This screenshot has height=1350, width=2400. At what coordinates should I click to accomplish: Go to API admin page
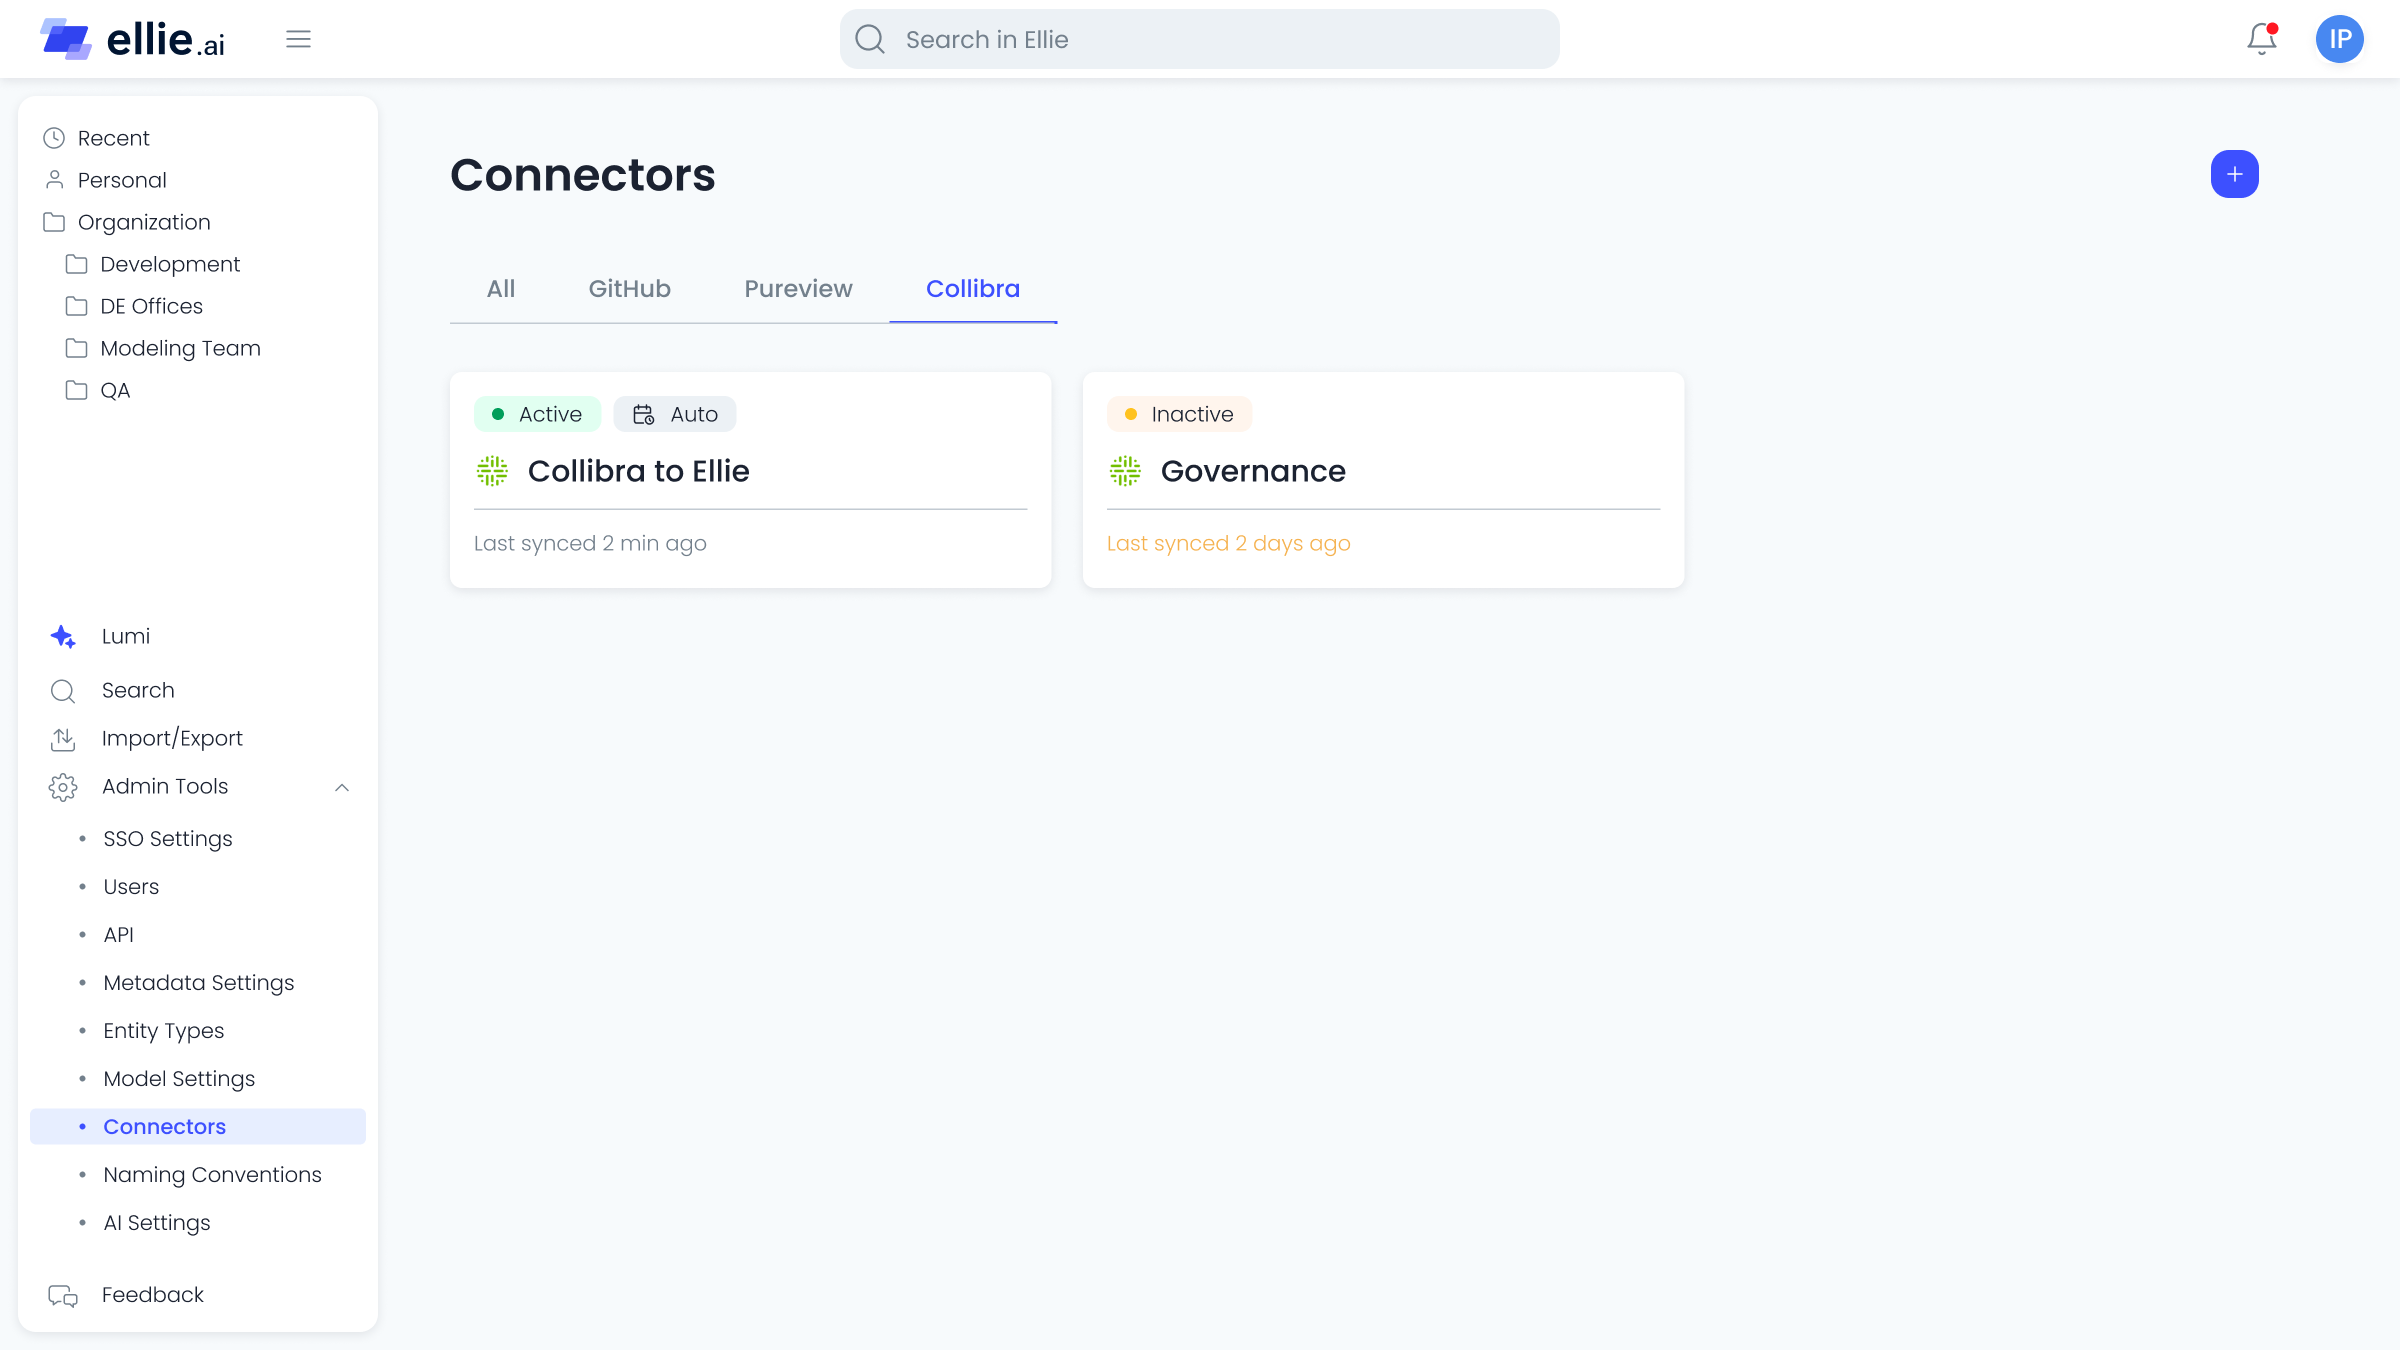pos(119,935)
